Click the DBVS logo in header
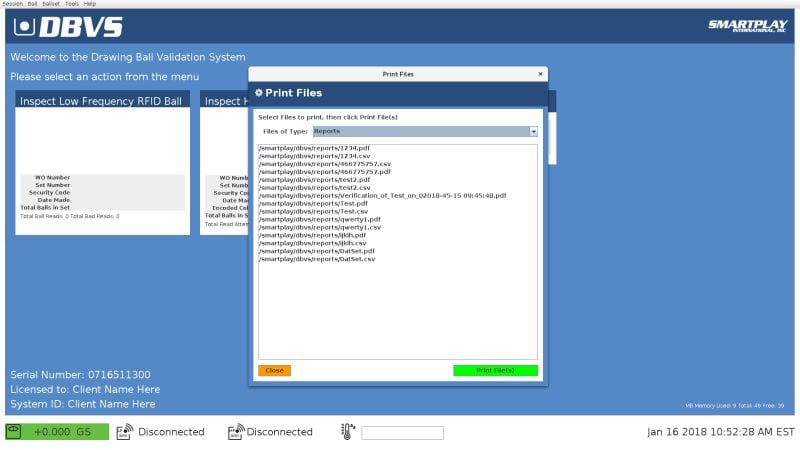This screenshot has height=450, width=800. (68, 27)
